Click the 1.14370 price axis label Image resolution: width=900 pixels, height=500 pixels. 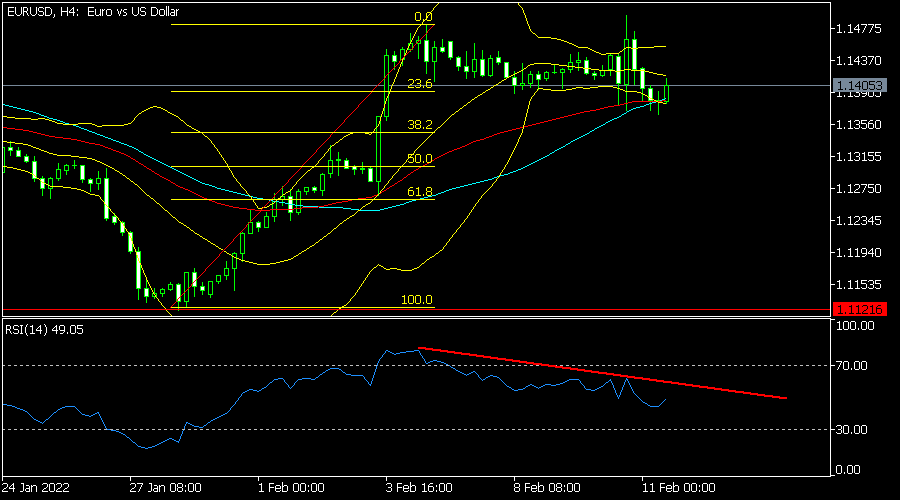point(859,60)
